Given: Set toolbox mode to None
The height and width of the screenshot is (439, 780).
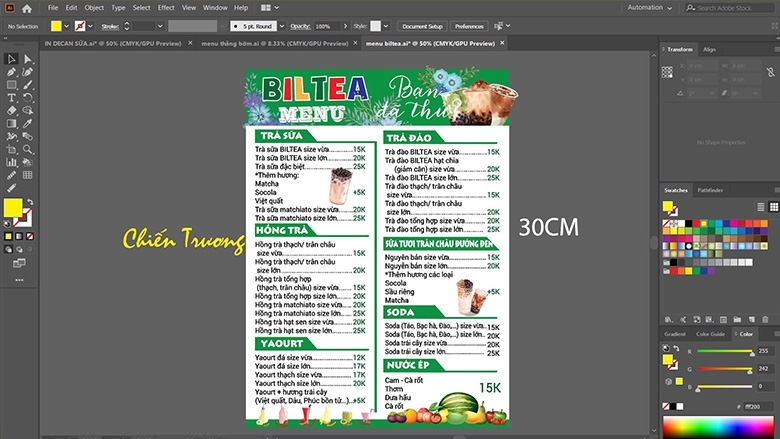Looking at the screenshot, I should pyautogui.click(x=30, y=236).
